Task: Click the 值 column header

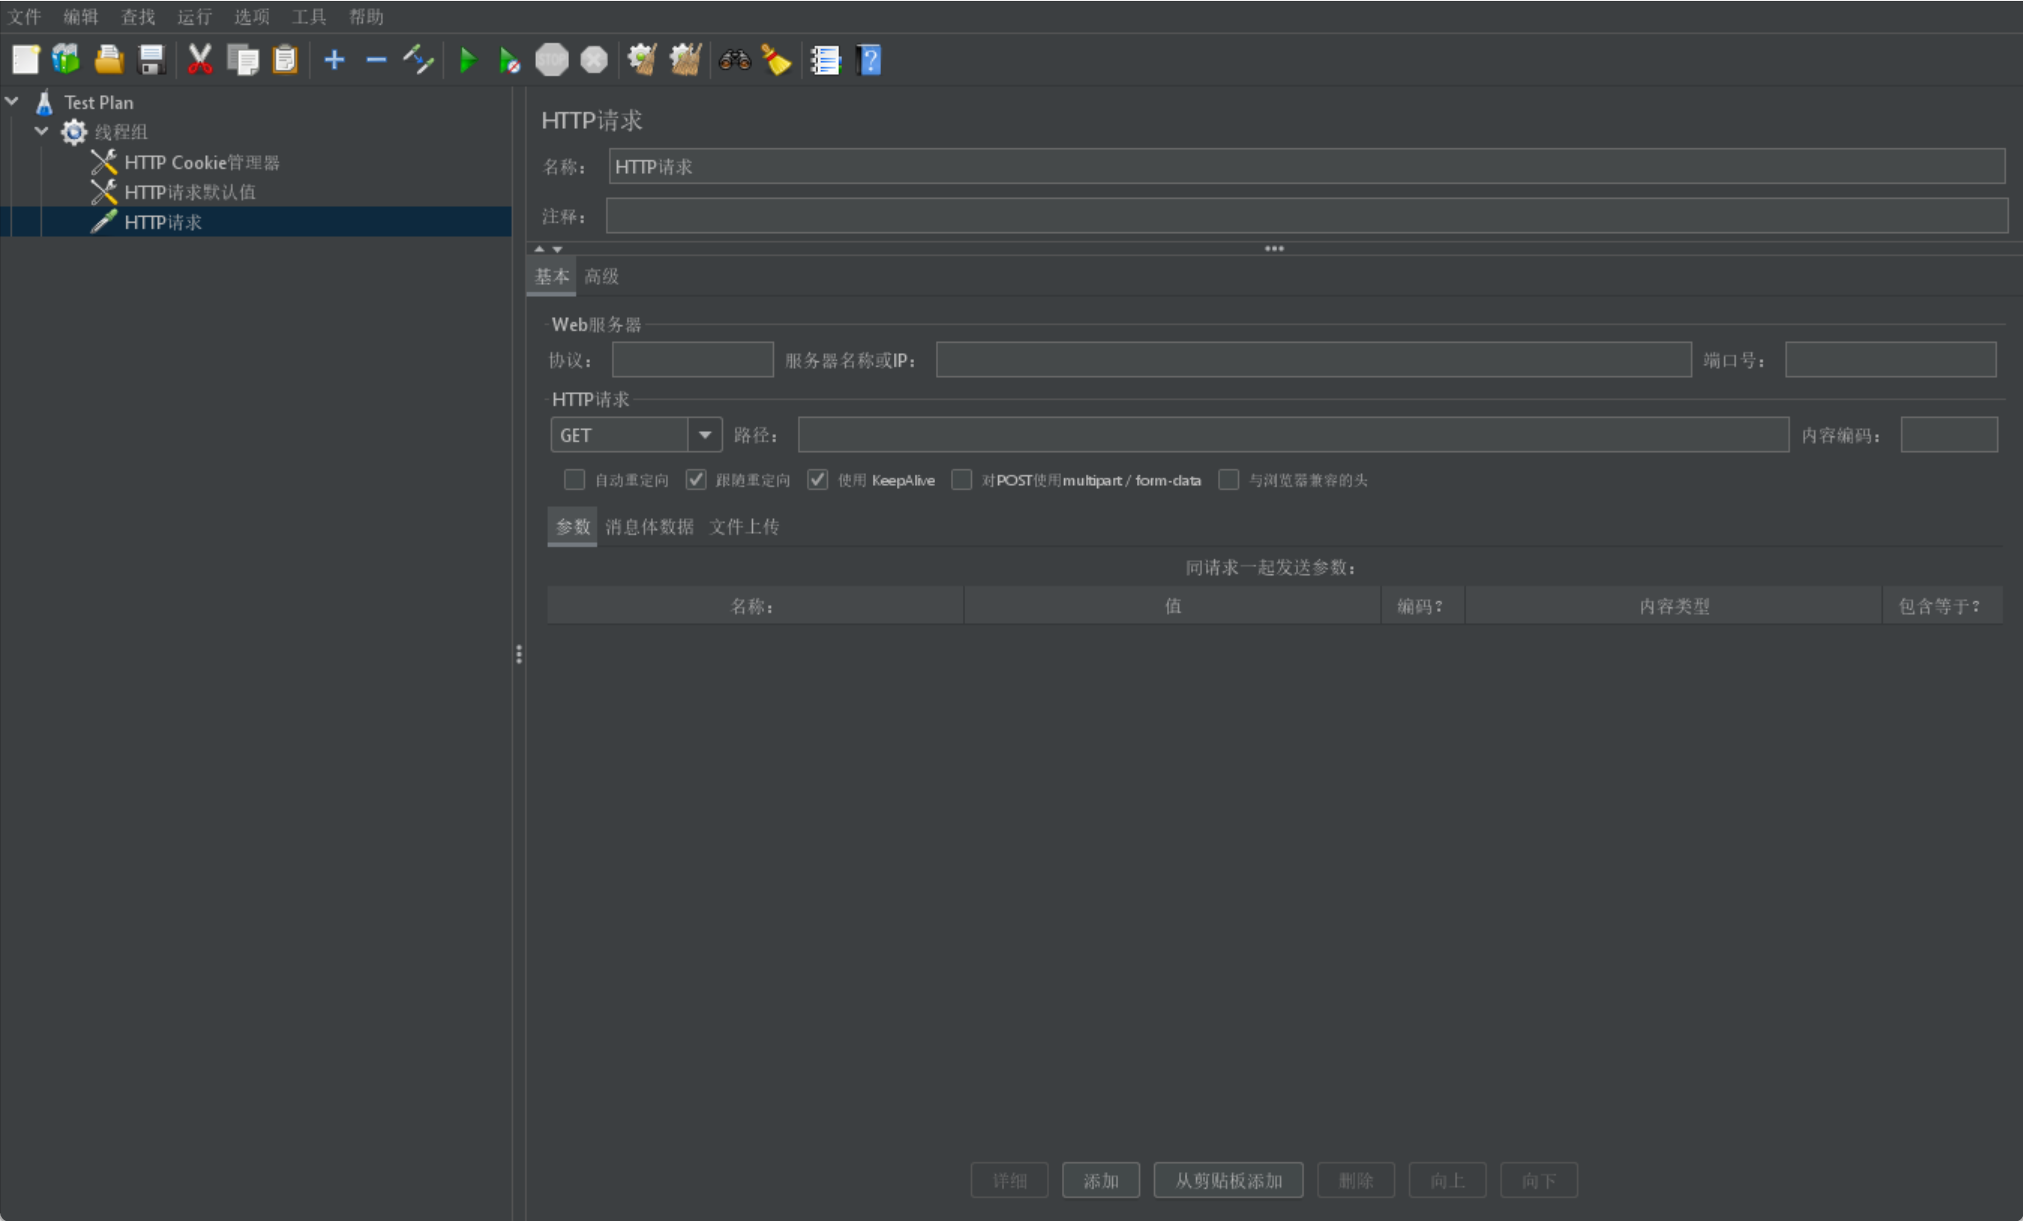Action: (x=1172, y=606)
